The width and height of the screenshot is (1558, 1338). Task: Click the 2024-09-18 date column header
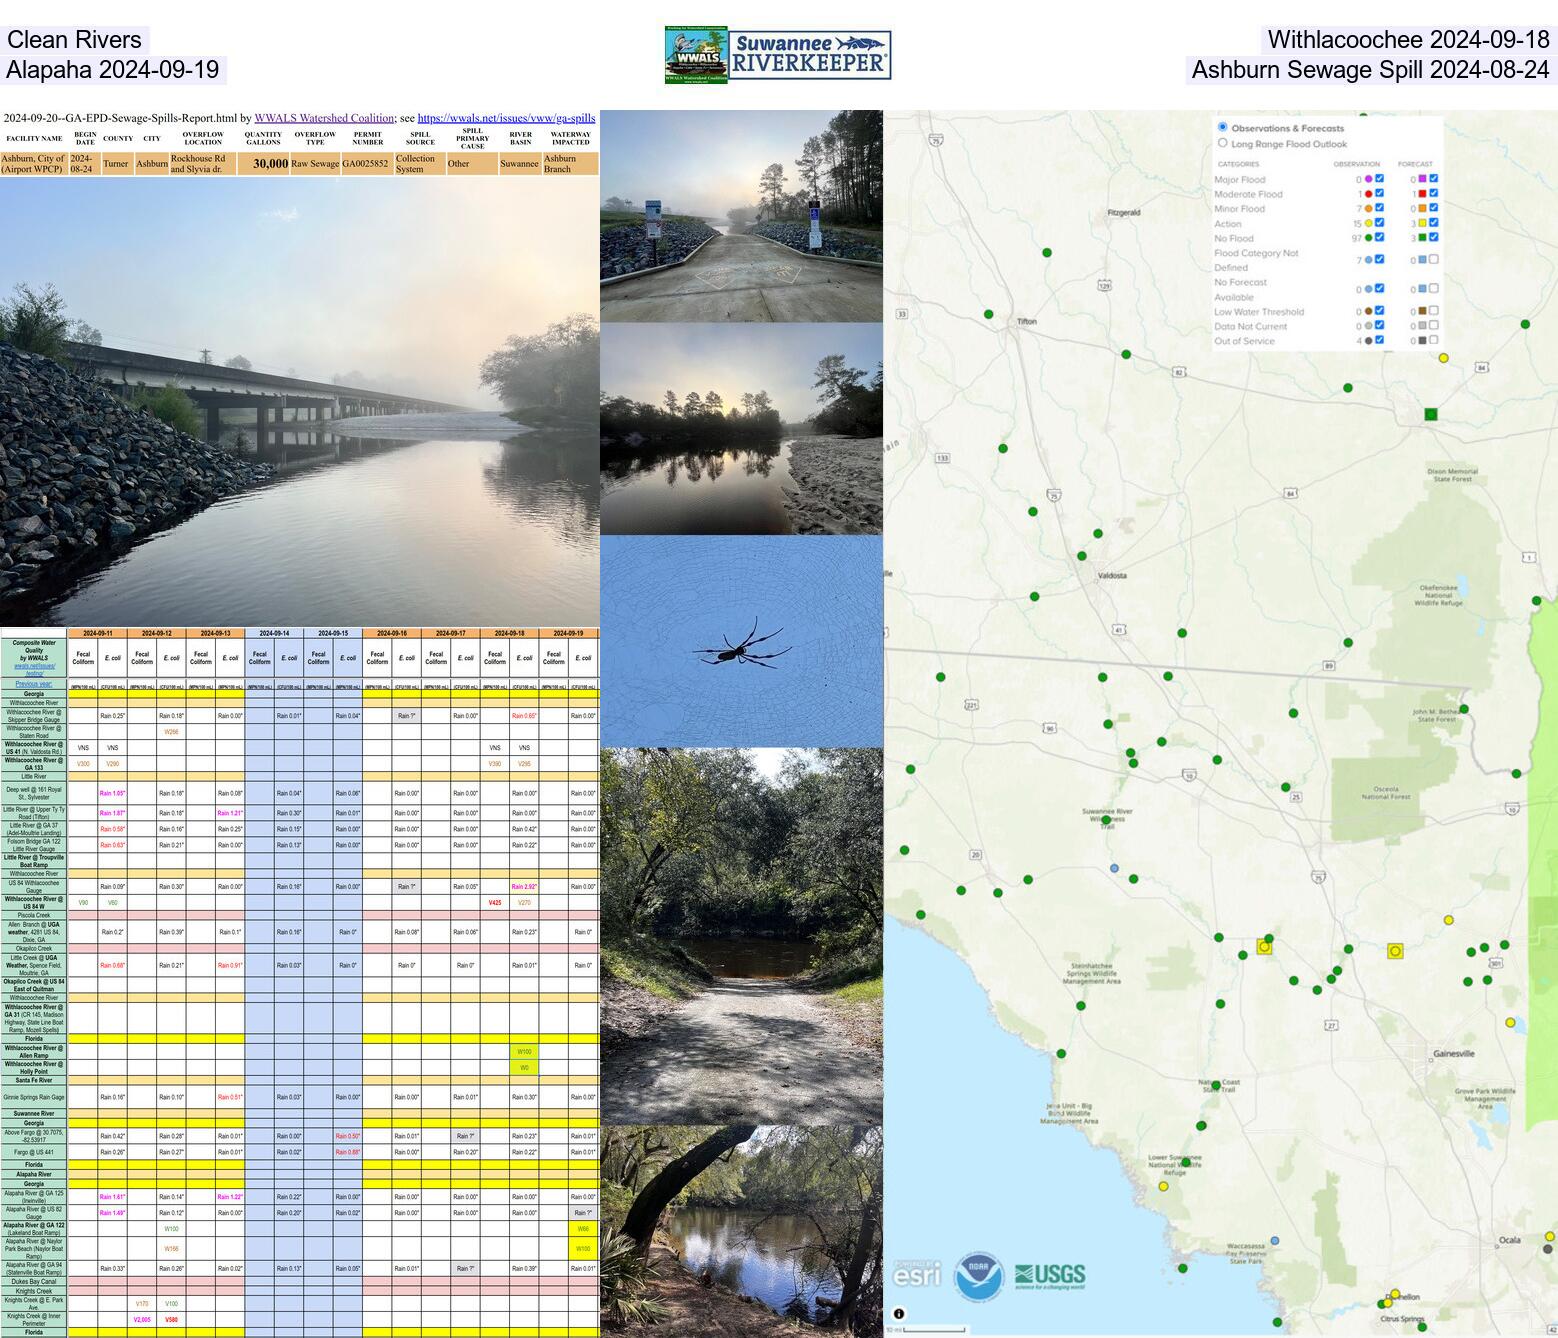tap(509, 633)
